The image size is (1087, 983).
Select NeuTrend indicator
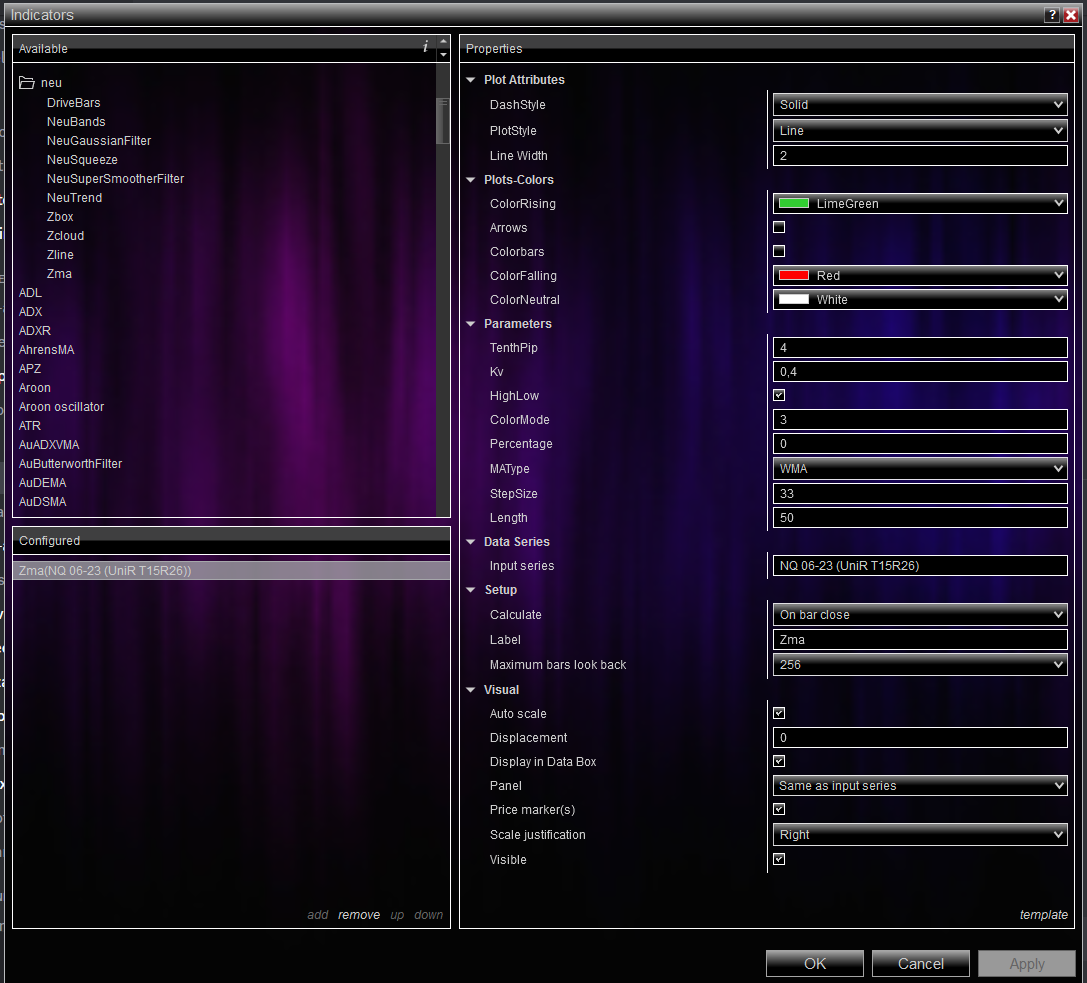75,198
